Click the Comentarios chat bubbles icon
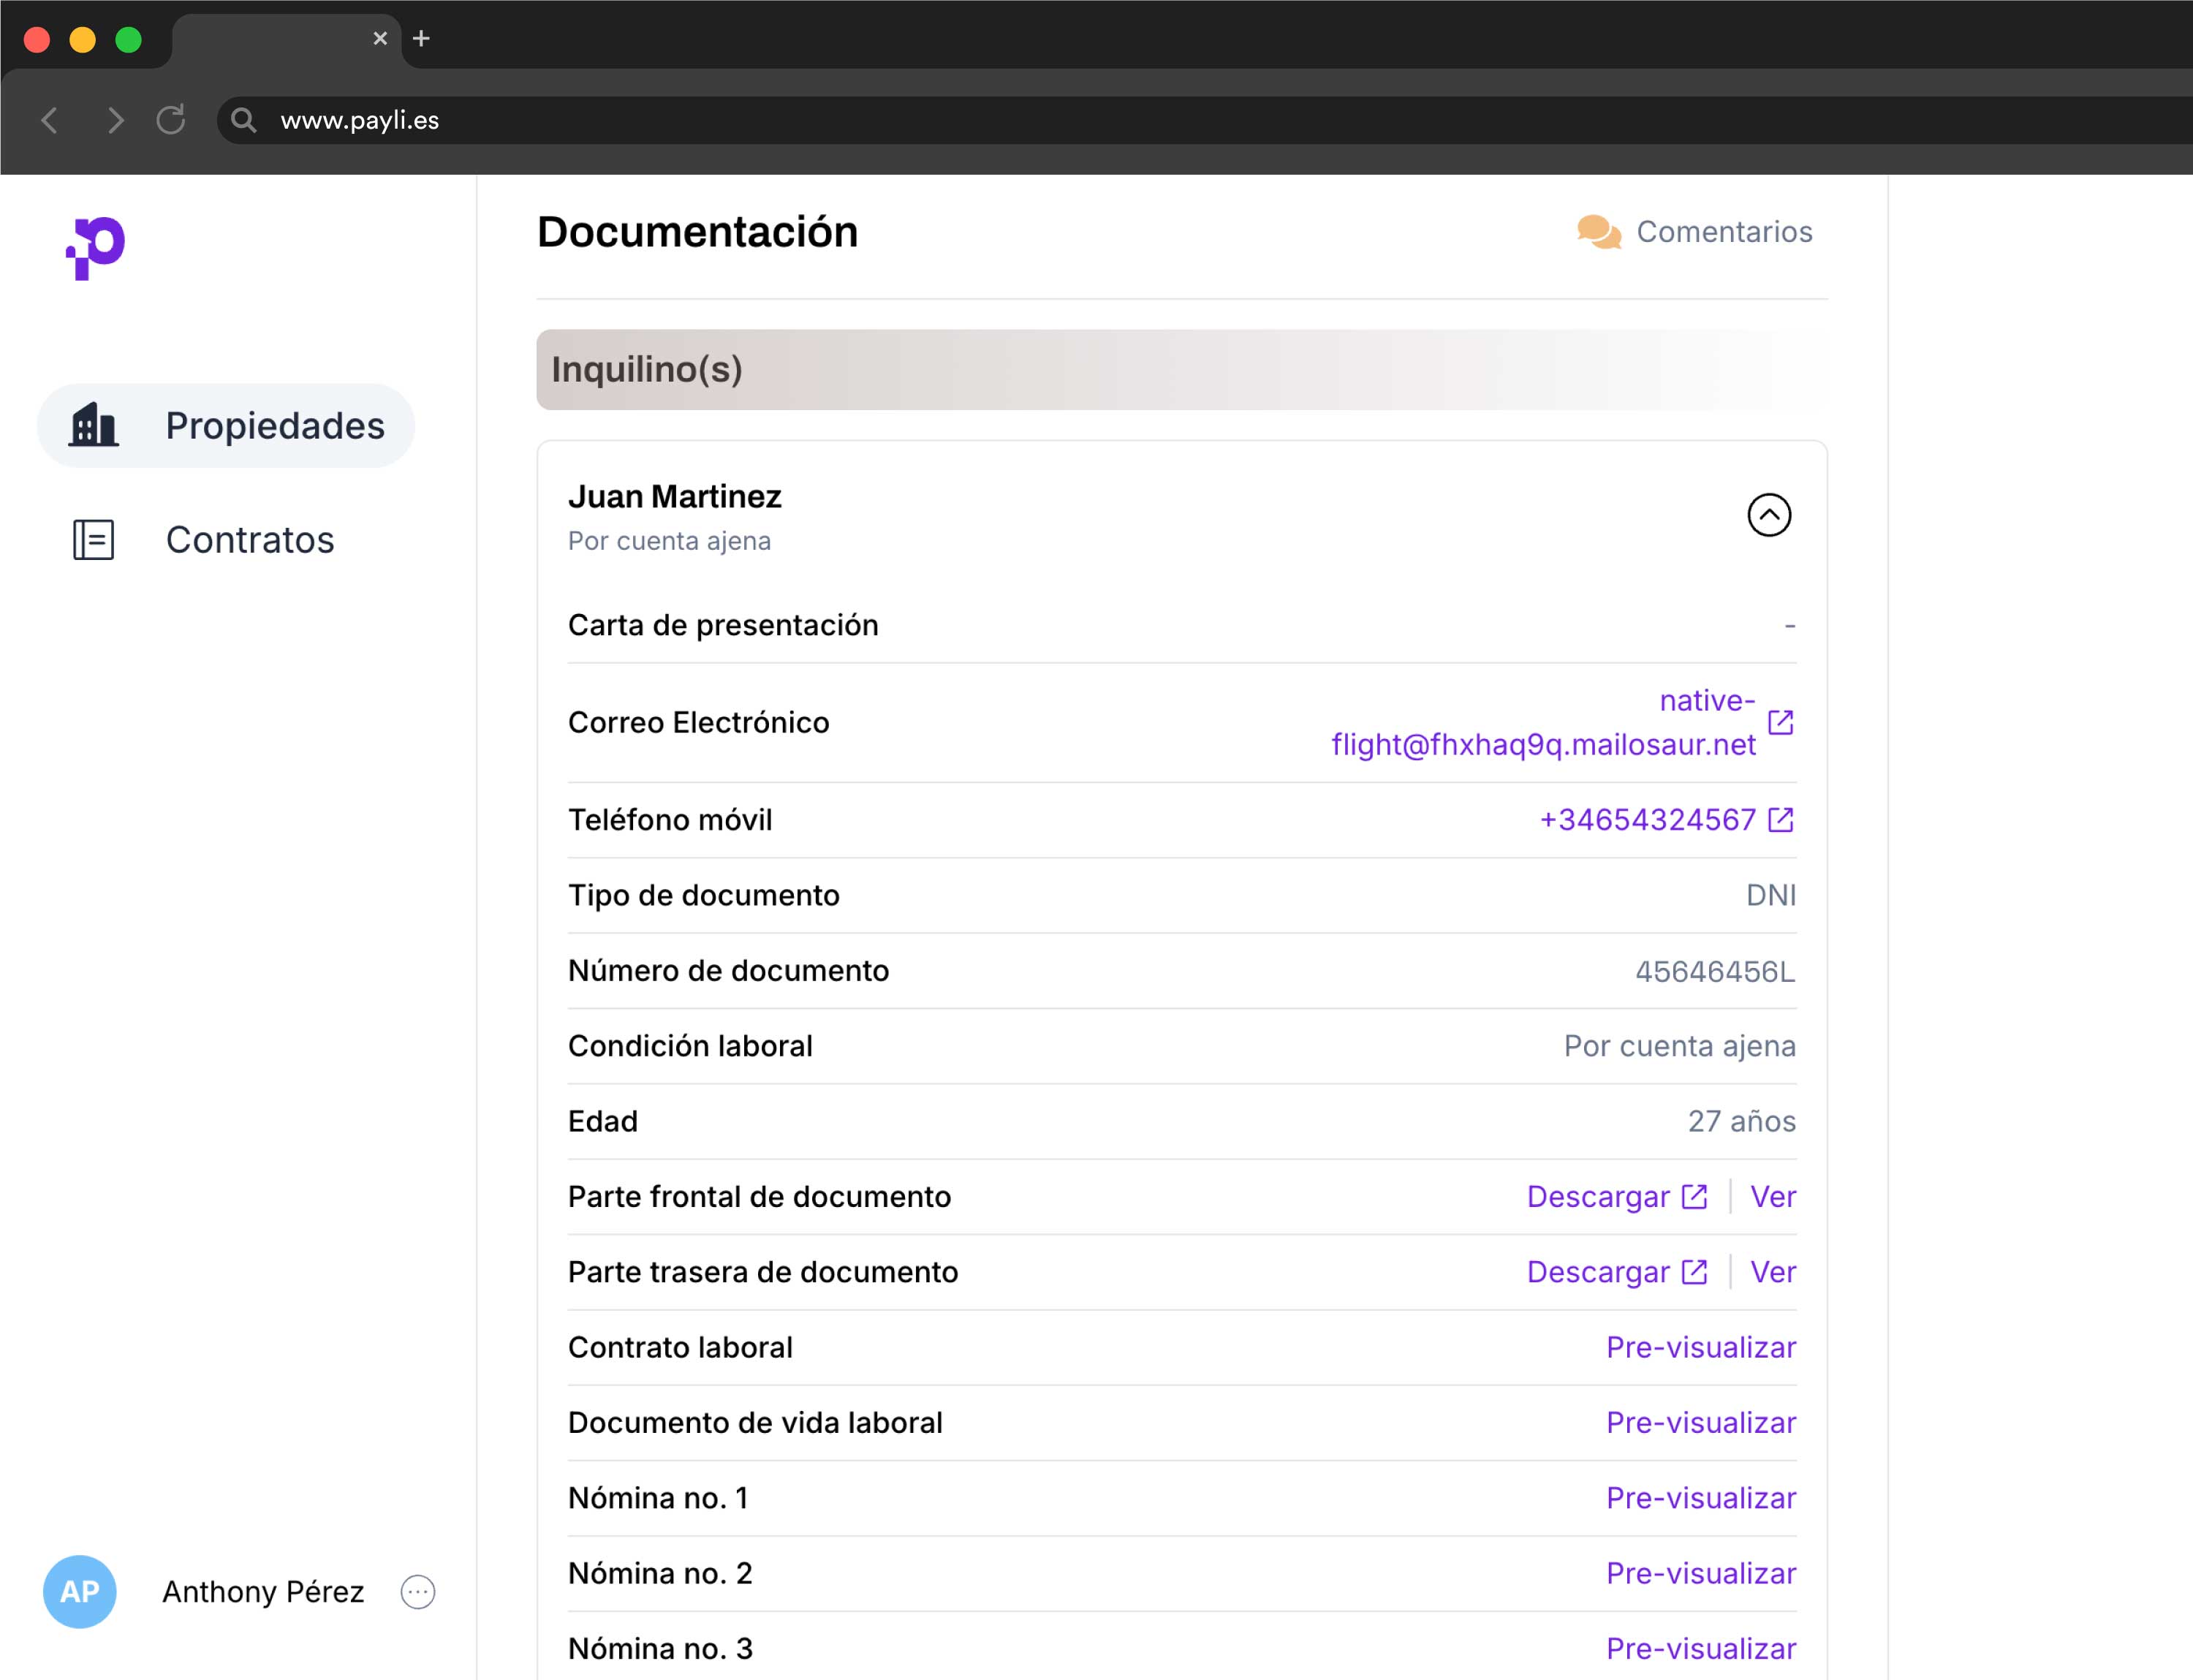This screenshot has width=2193, height=1680. (1598, 232)
